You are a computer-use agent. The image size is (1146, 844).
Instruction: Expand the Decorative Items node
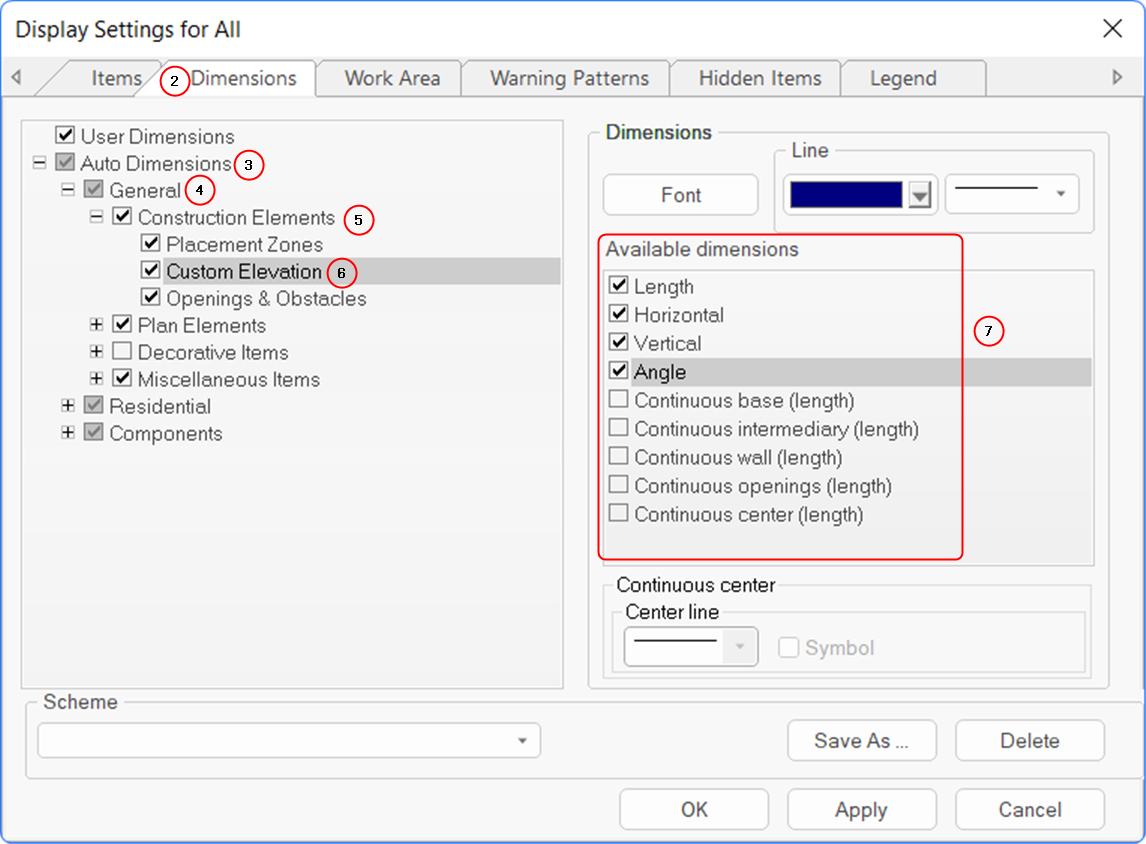tap(96, 351)
